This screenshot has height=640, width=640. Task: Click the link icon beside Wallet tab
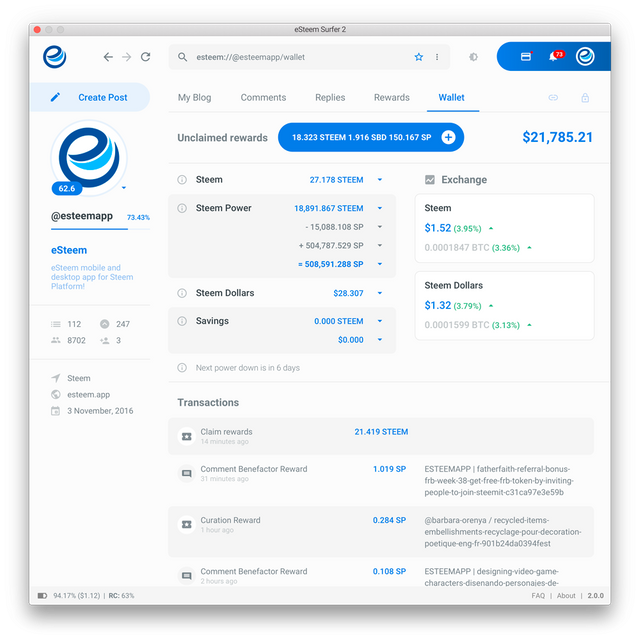click(x=553, y=98)
